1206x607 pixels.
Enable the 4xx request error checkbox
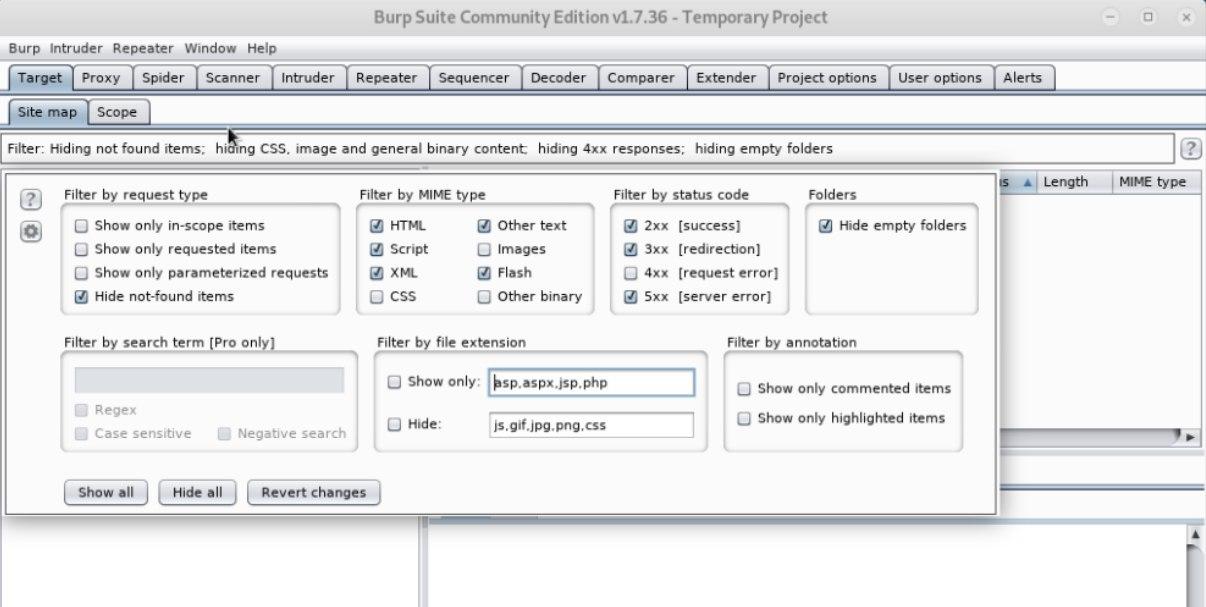click(631, 273)
